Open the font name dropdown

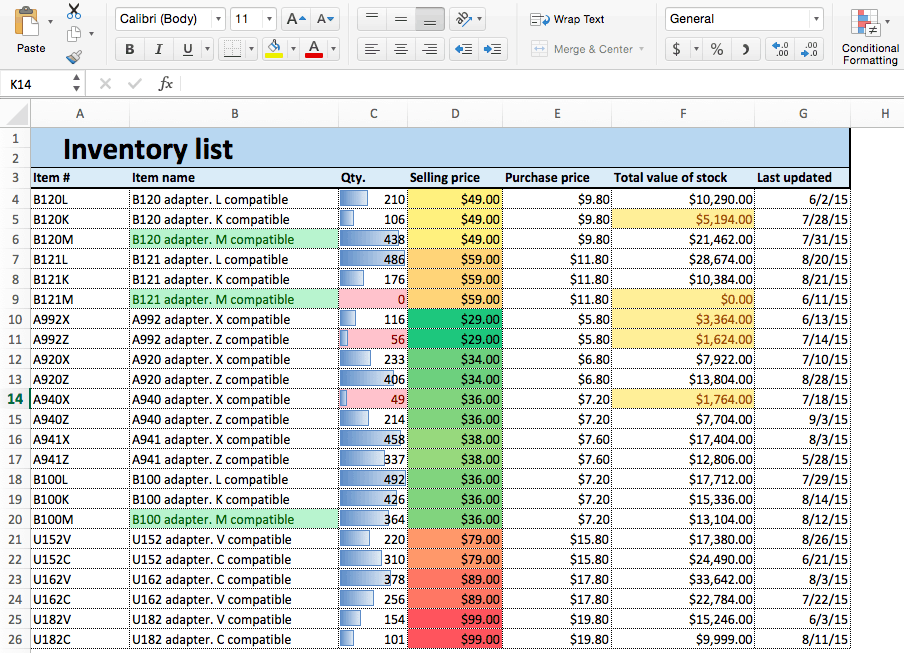click(x=217, y=18)
